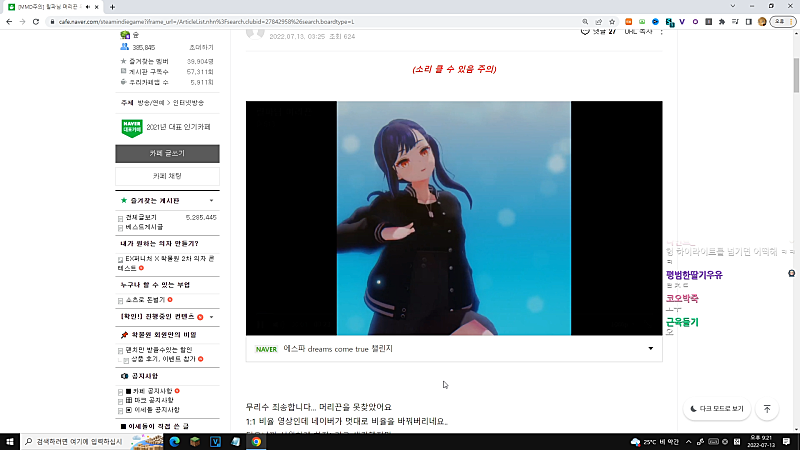The width and height of the screenshot is (800, 450).
Task: Open the 카페 채팅 chat button
Action: click(167, 176)
